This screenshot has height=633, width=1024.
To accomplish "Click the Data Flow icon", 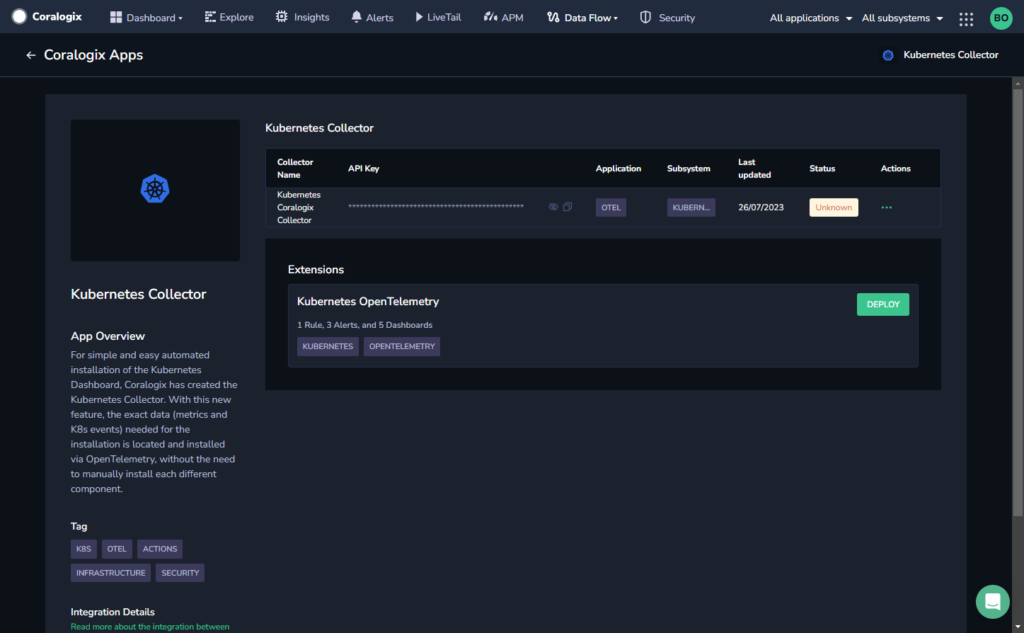I will (x=553, y=17).
